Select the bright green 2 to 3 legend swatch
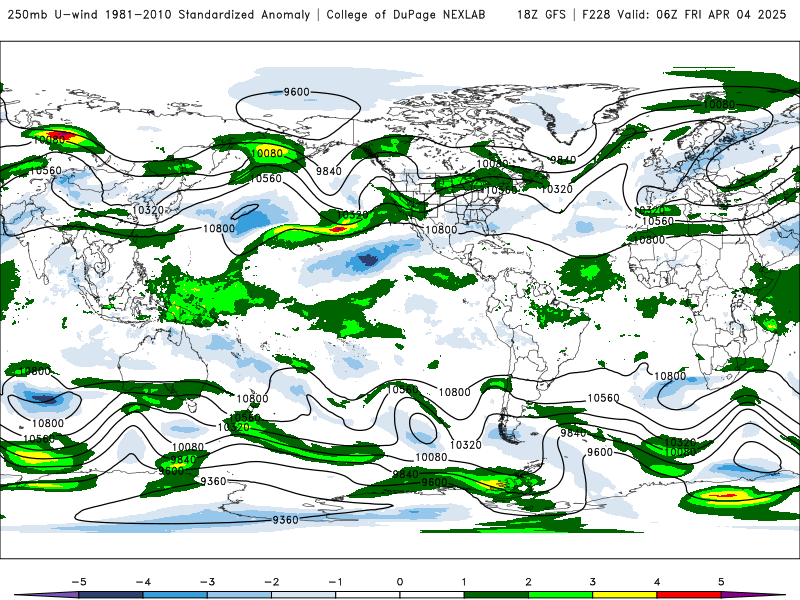 click(x=561, y=595)
